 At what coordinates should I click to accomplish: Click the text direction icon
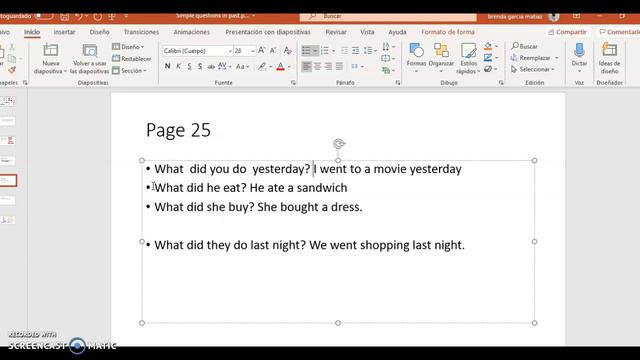(386, 47)
